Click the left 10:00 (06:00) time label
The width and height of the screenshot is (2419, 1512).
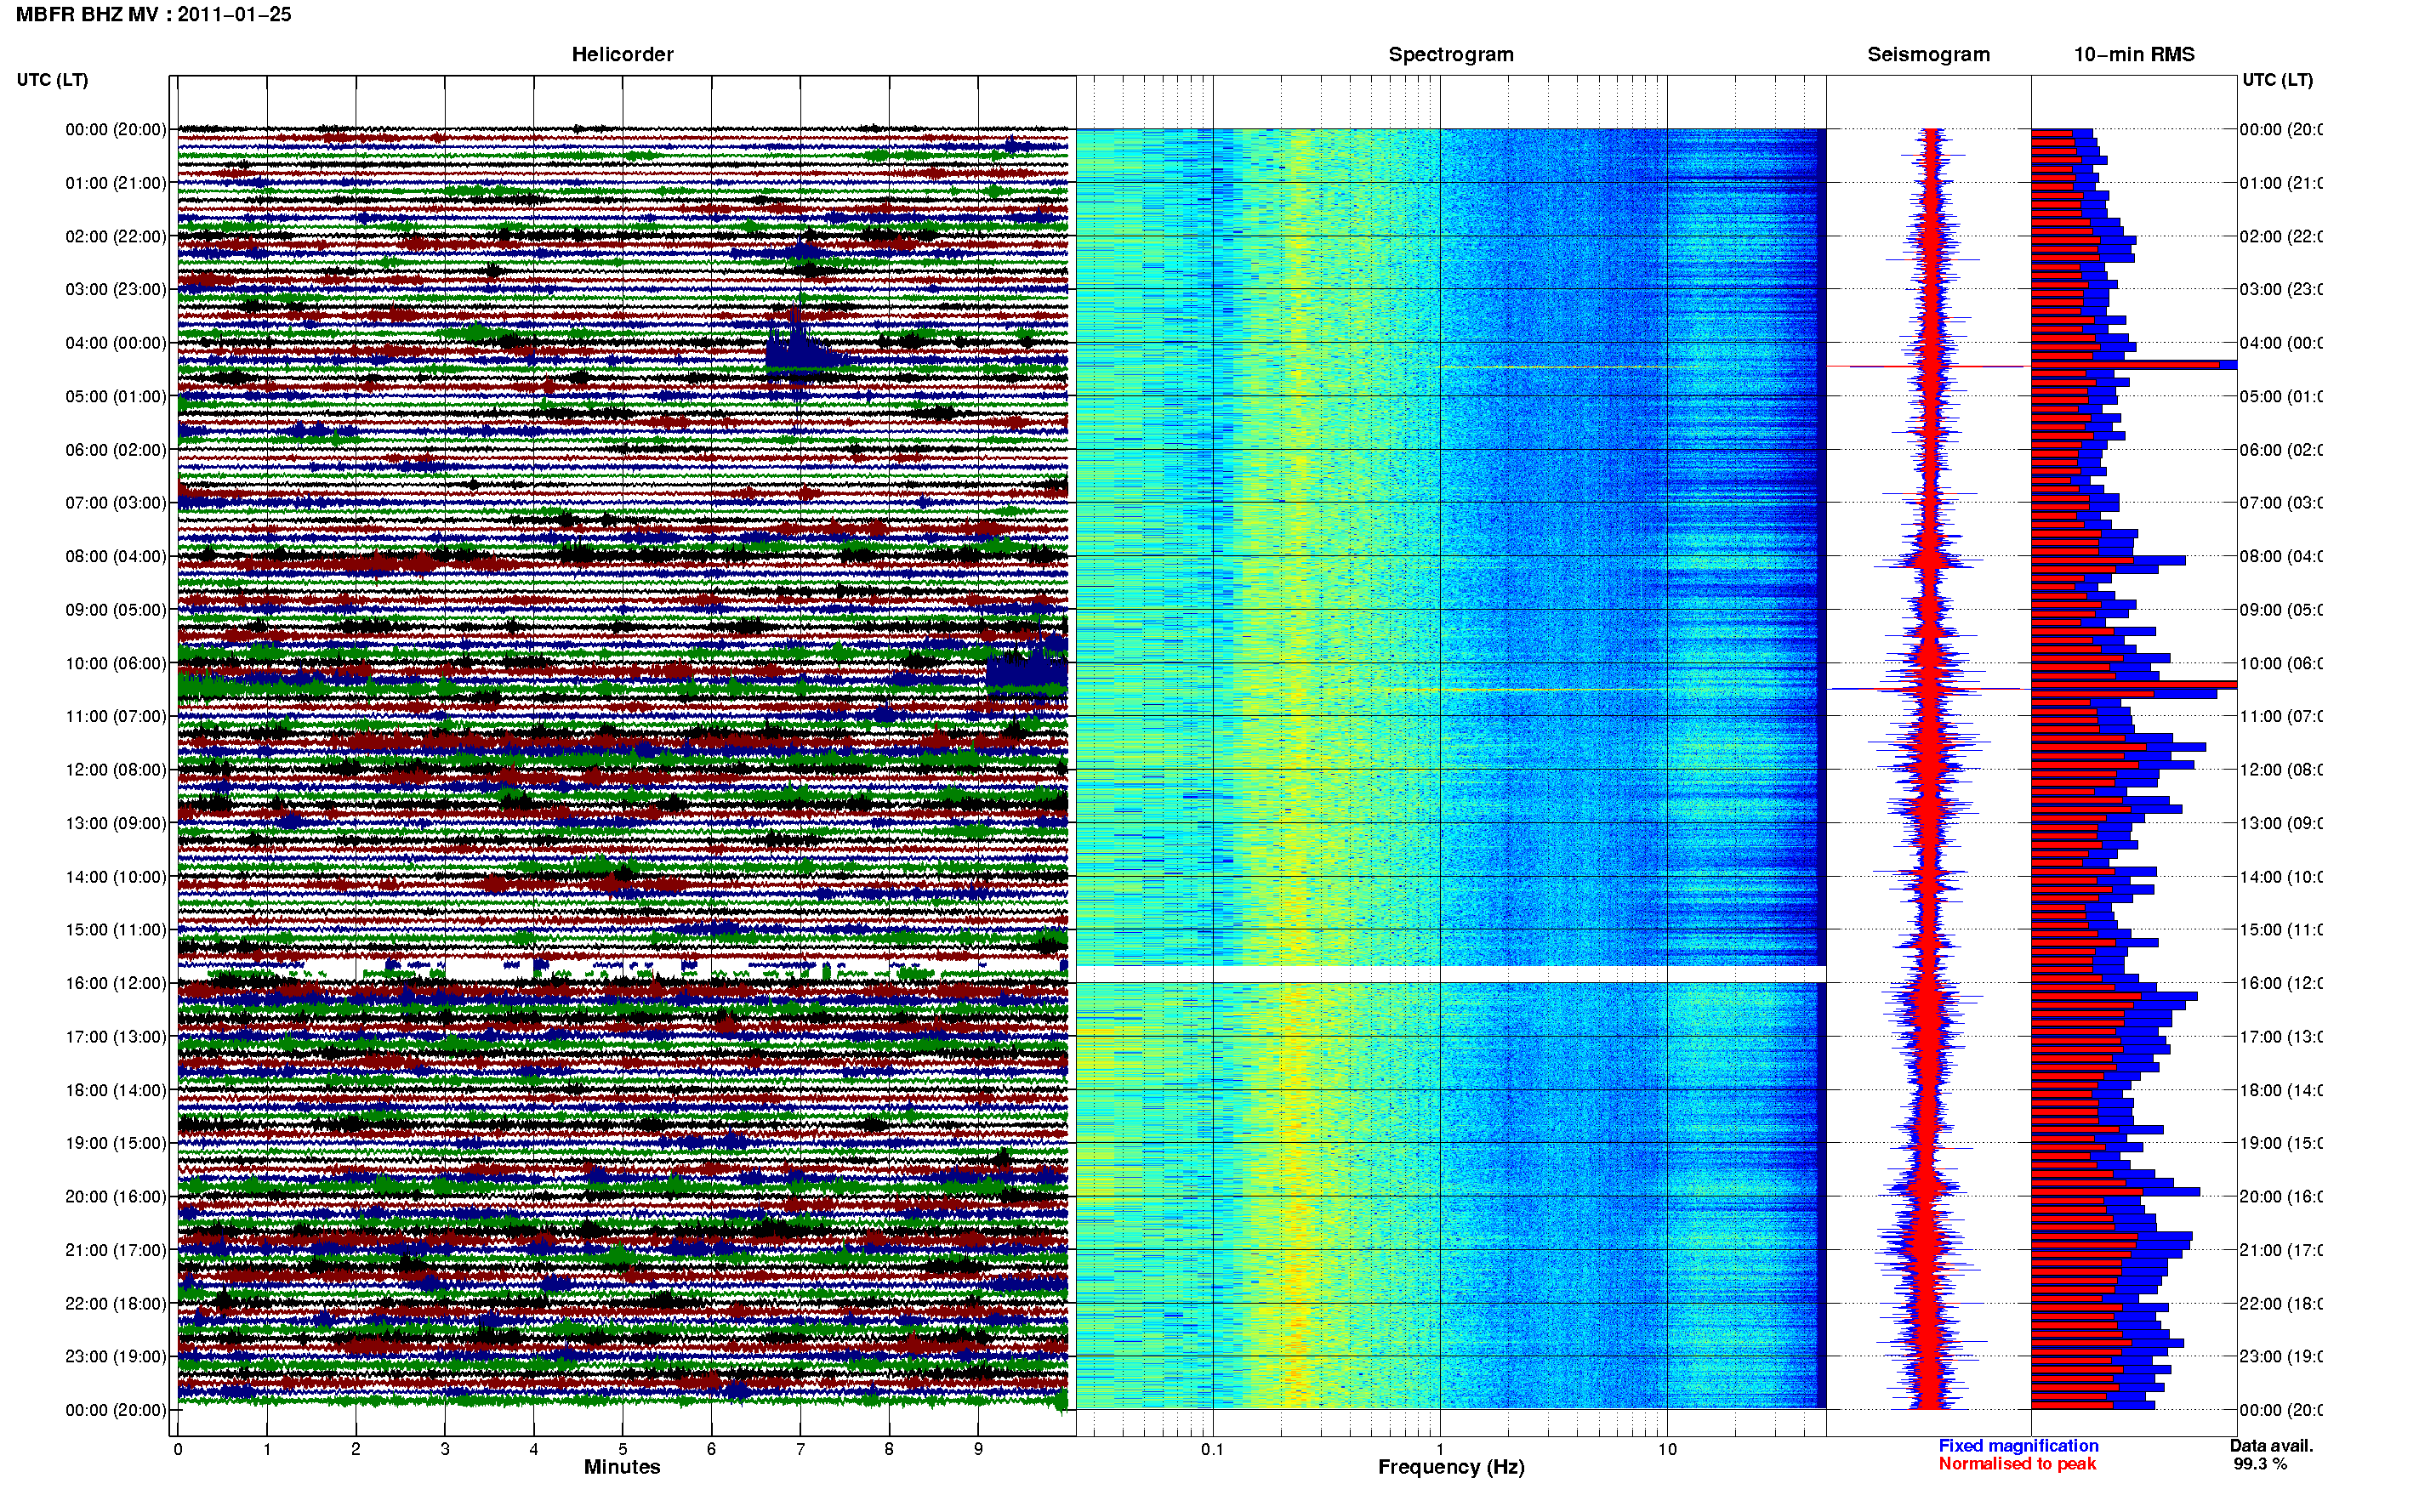(116, 663)
